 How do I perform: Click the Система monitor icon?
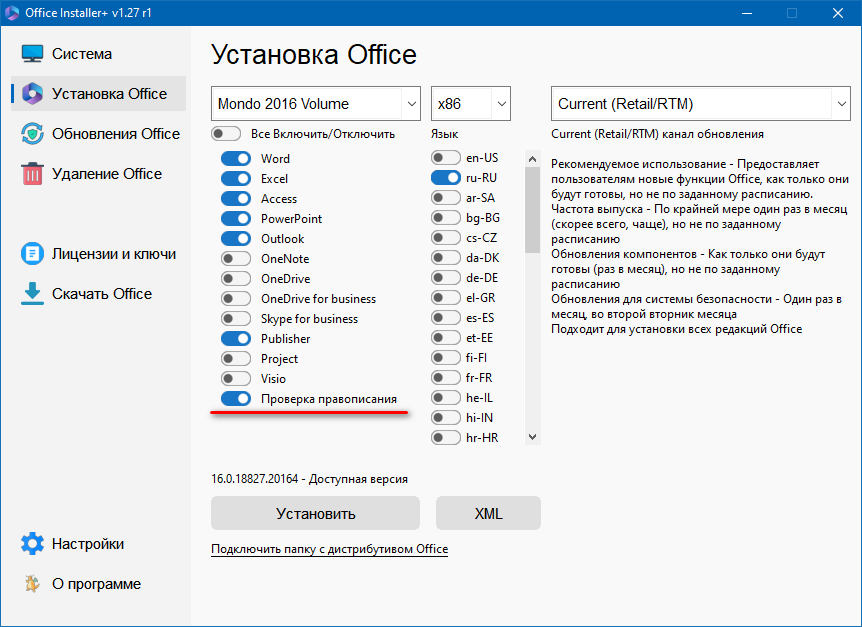pos(32,54)
